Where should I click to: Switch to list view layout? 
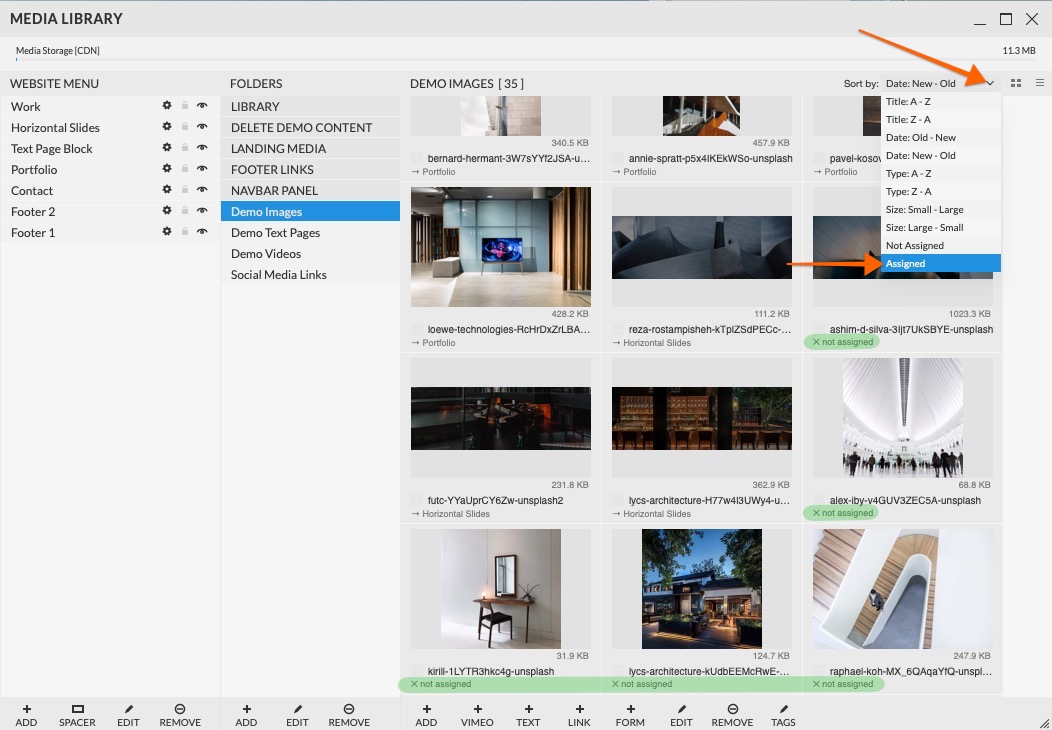click(1040, 83)
